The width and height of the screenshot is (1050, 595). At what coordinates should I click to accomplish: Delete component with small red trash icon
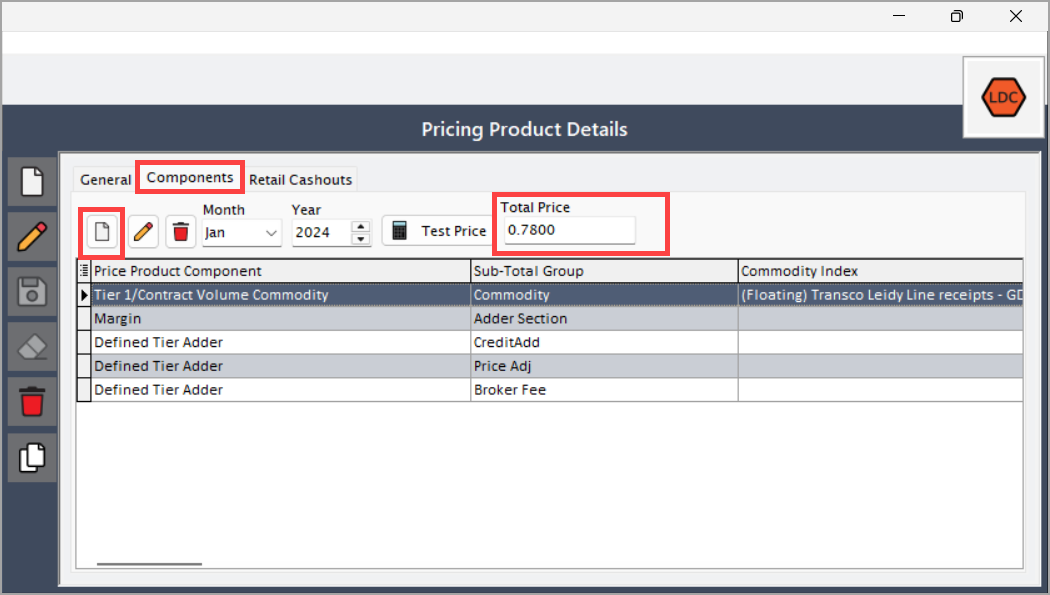click(x=181, y=232)
